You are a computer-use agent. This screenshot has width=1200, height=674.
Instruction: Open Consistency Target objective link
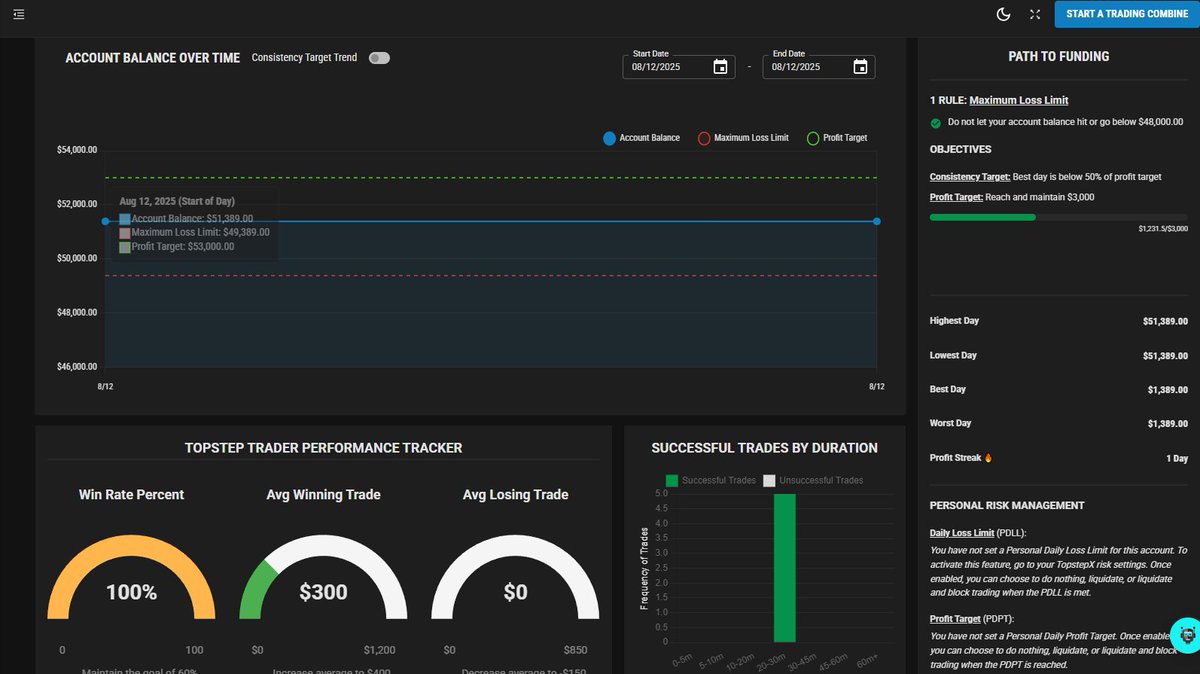[x=970, y=177]
